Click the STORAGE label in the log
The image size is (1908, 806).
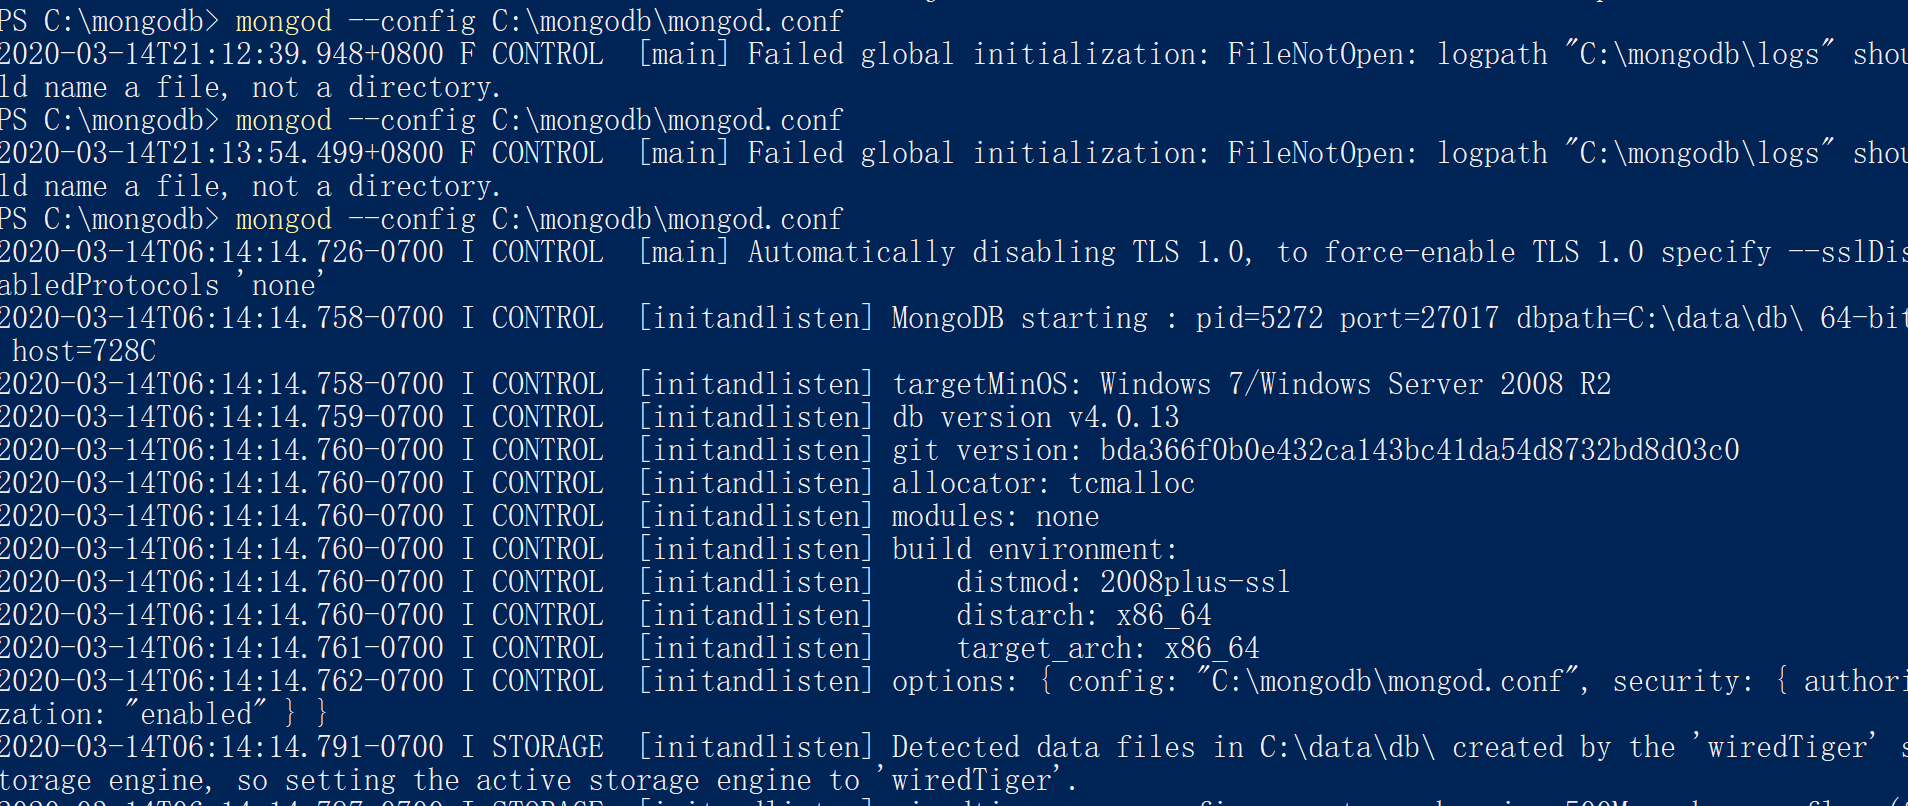click(x=547, y=747)
